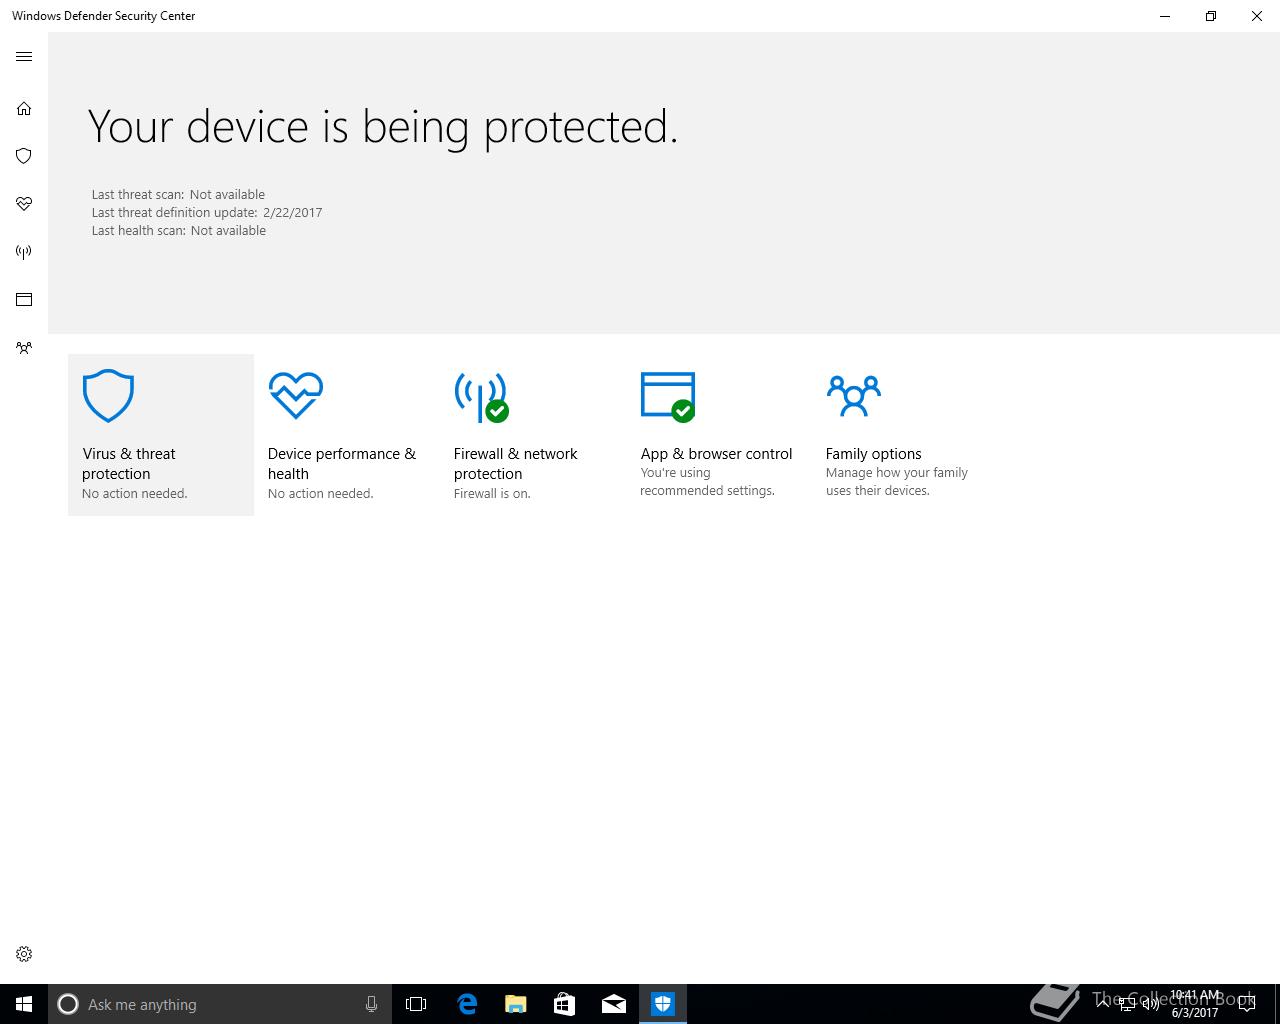Go to Home in the sidebar

point(24,108)
